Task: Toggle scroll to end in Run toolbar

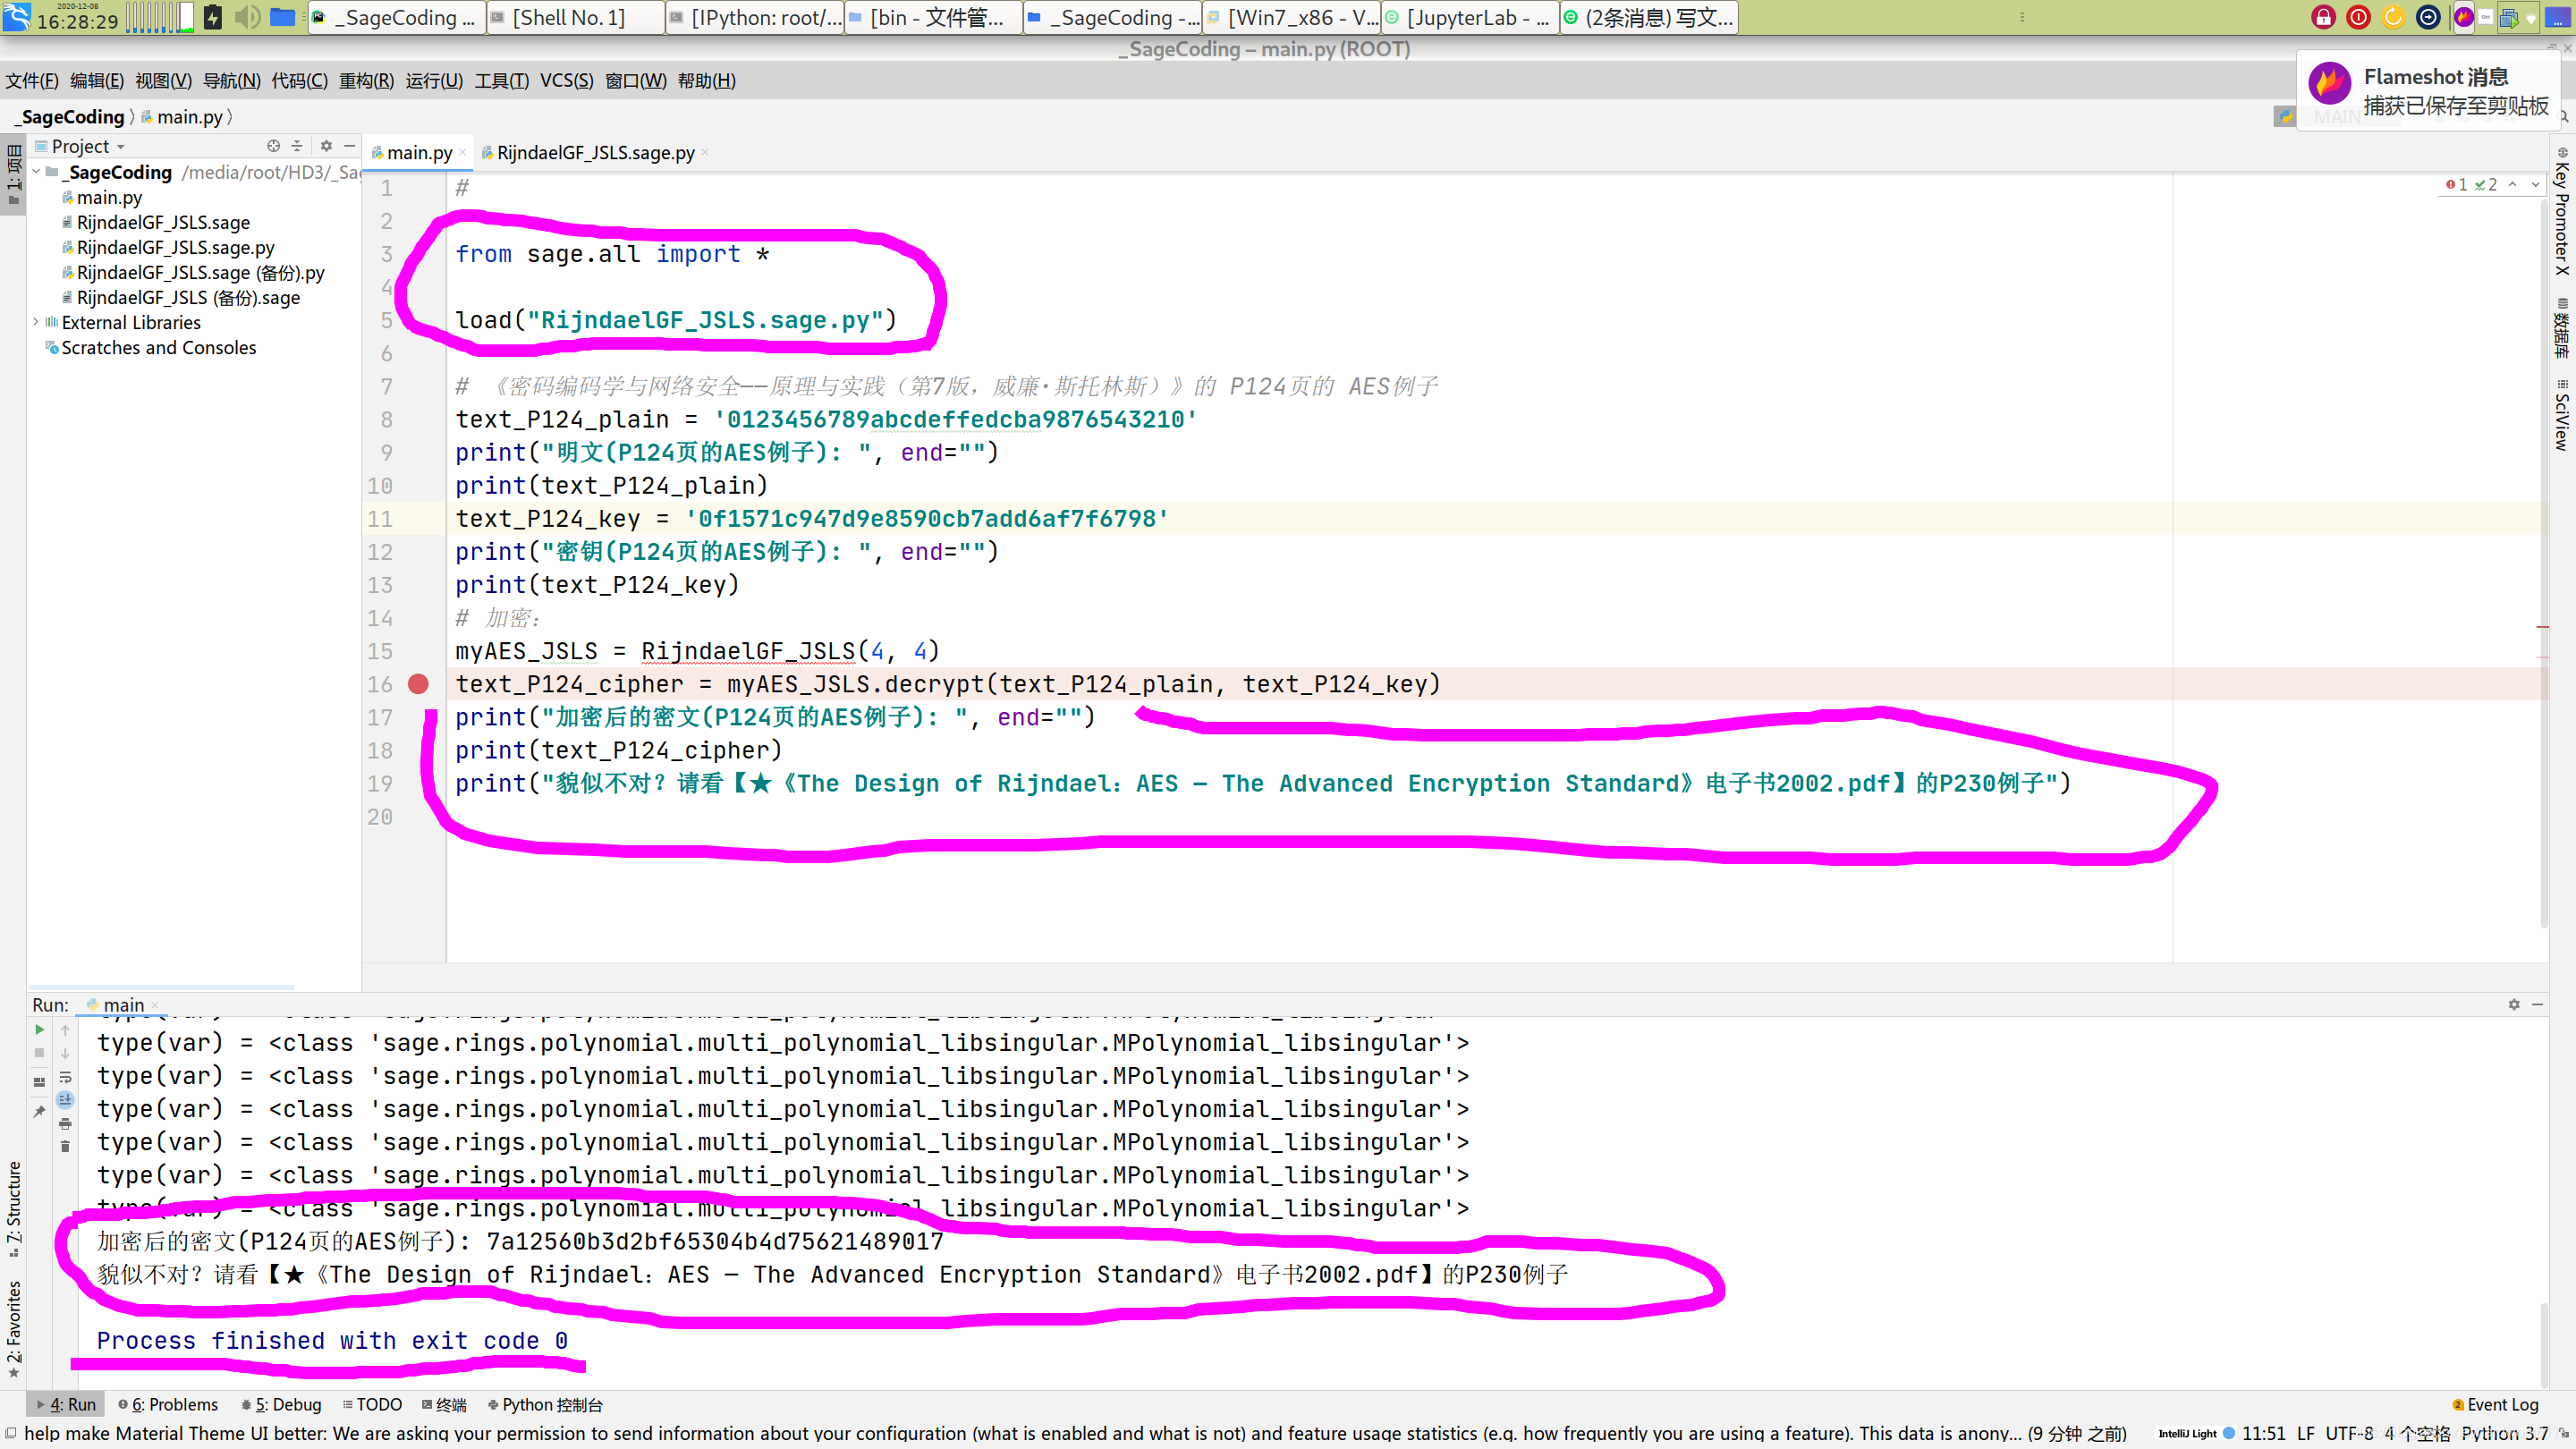Action: pos(65,1100)
